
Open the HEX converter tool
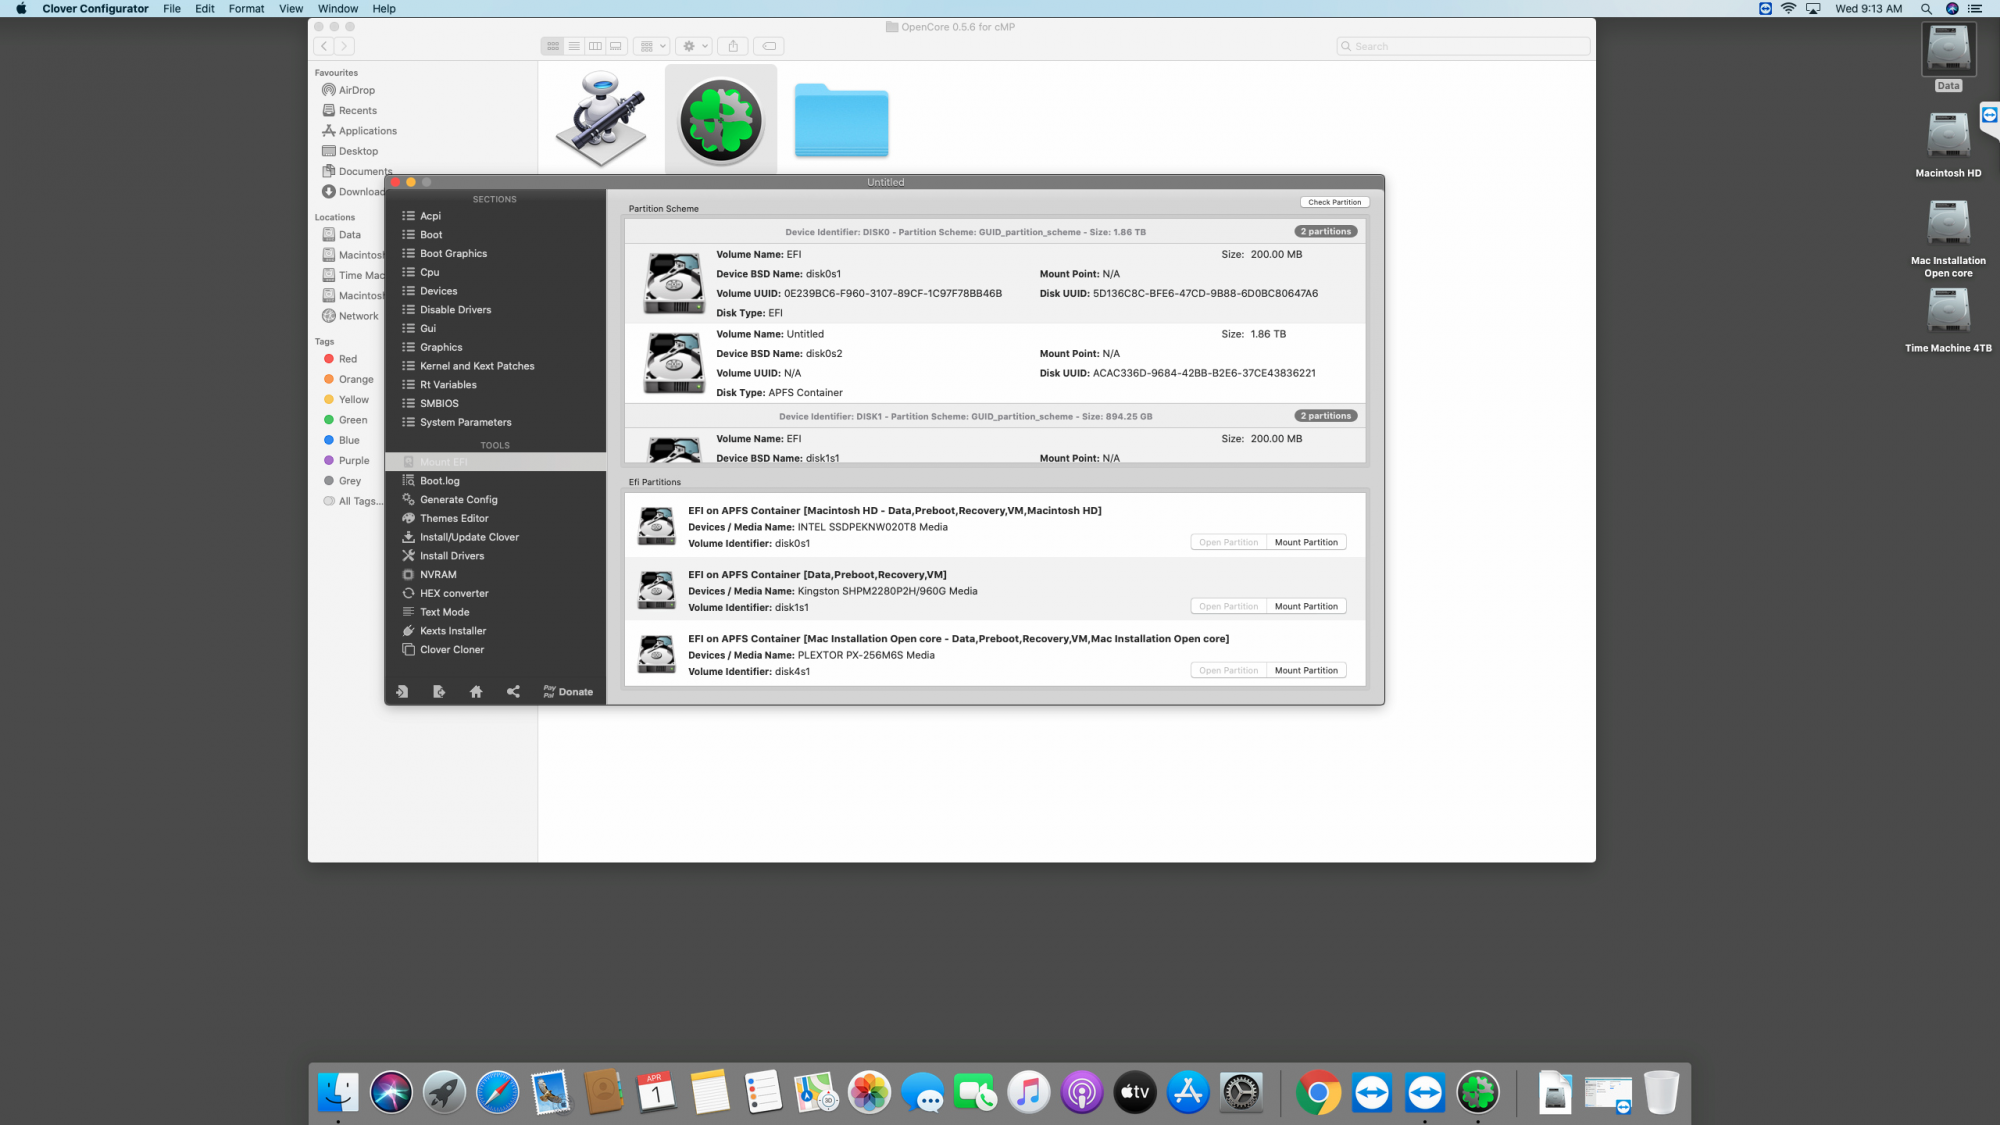[454, 593]
